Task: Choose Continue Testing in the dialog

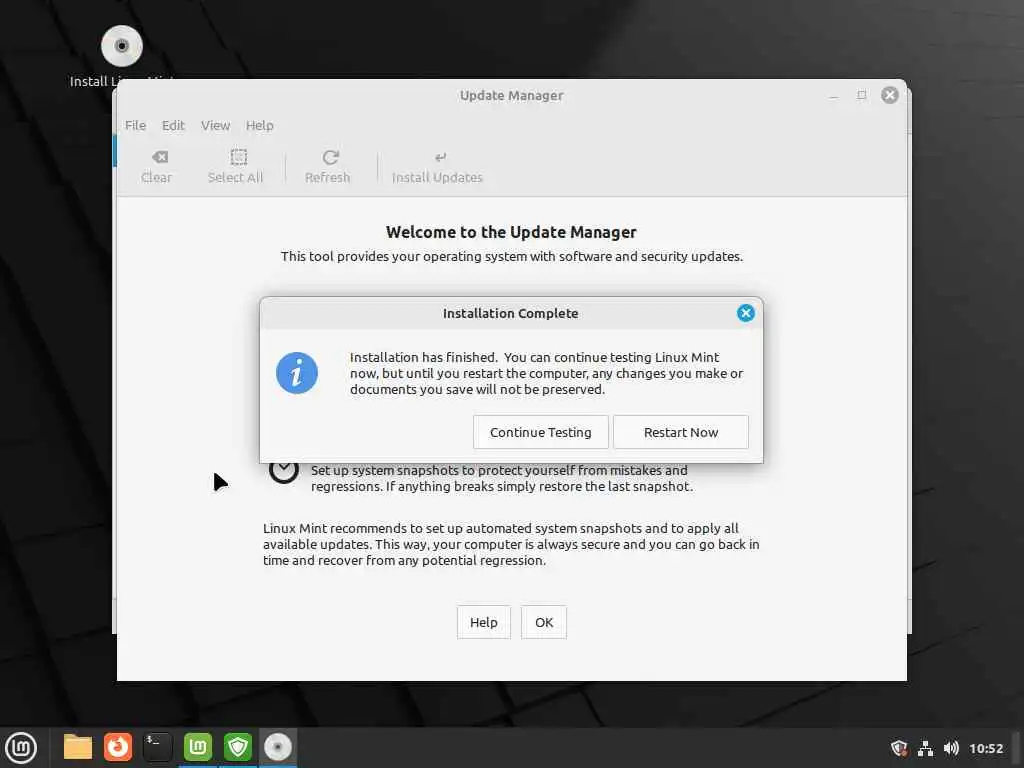Action: [540, 432]
